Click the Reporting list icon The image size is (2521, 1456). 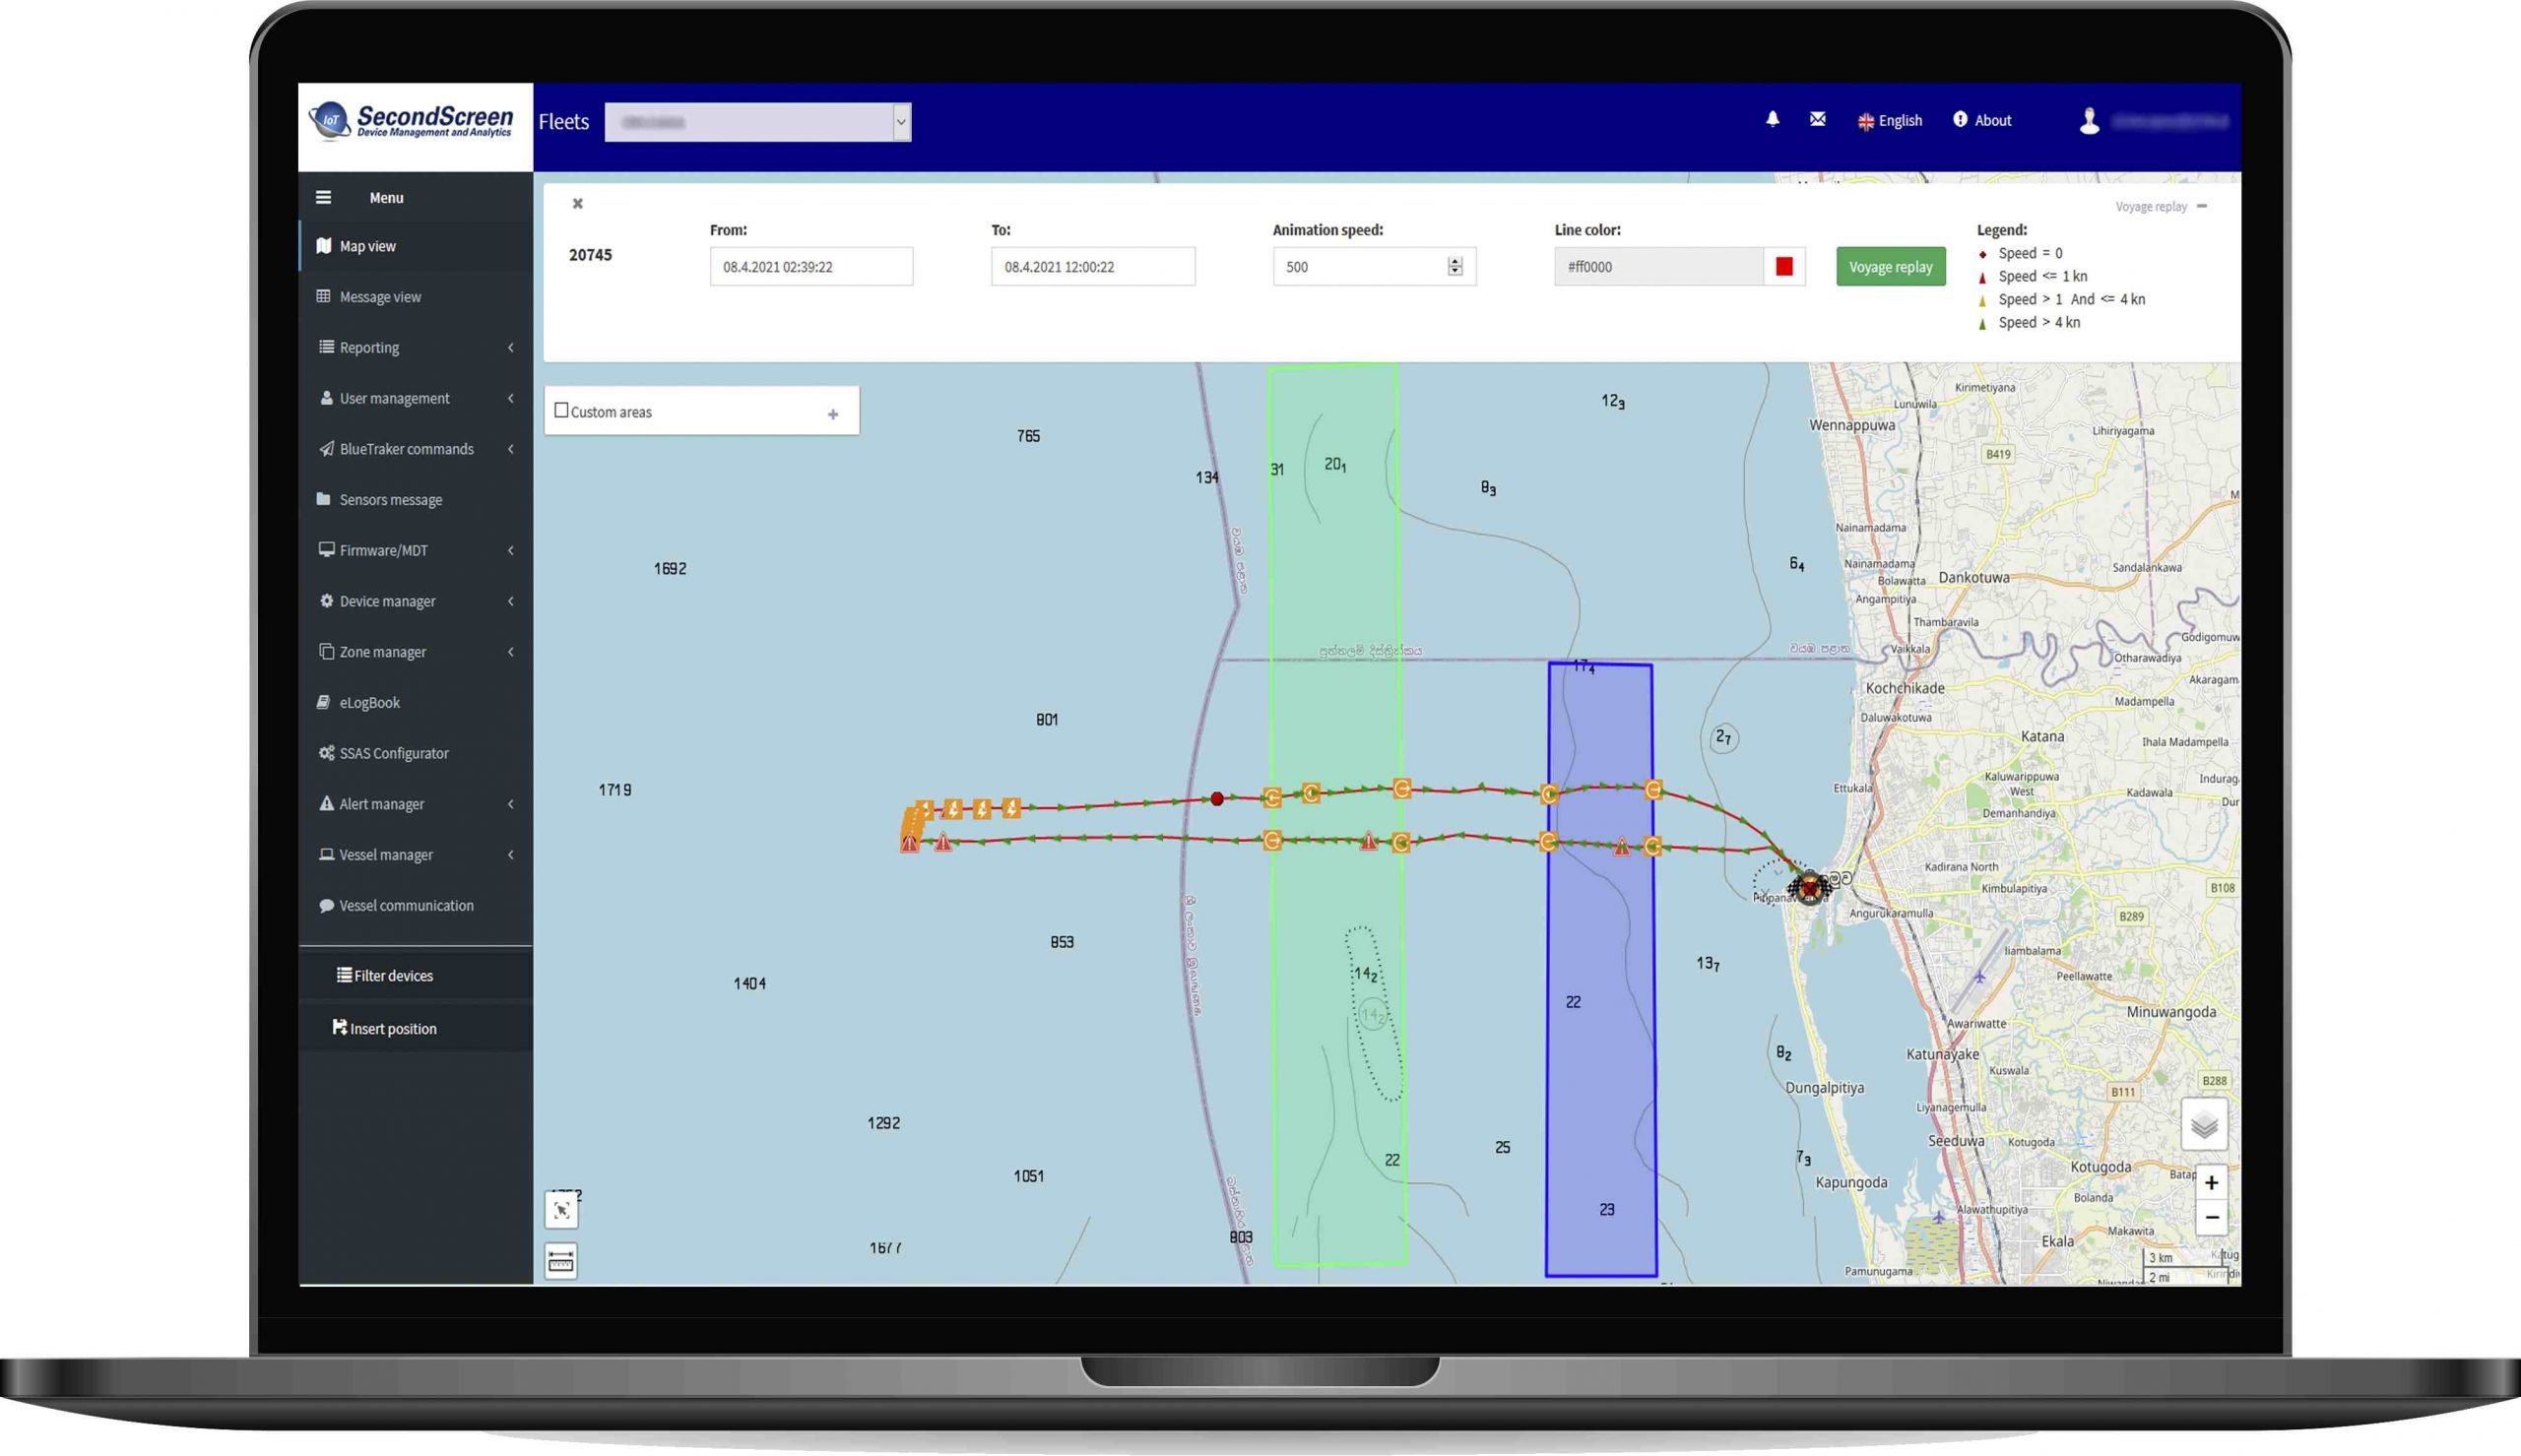click(x=326, y=347)
